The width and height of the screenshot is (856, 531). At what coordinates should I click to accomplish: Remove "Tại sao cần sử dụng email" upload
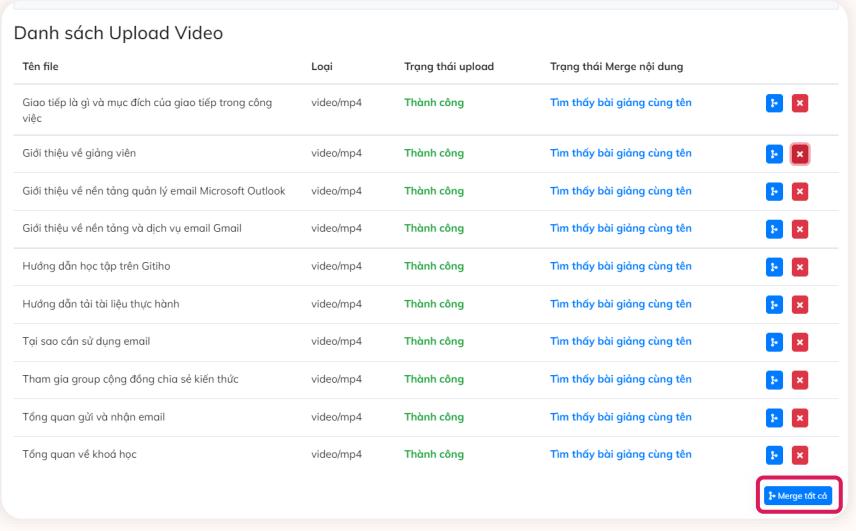pyautogui.click(x=800, y=342)
